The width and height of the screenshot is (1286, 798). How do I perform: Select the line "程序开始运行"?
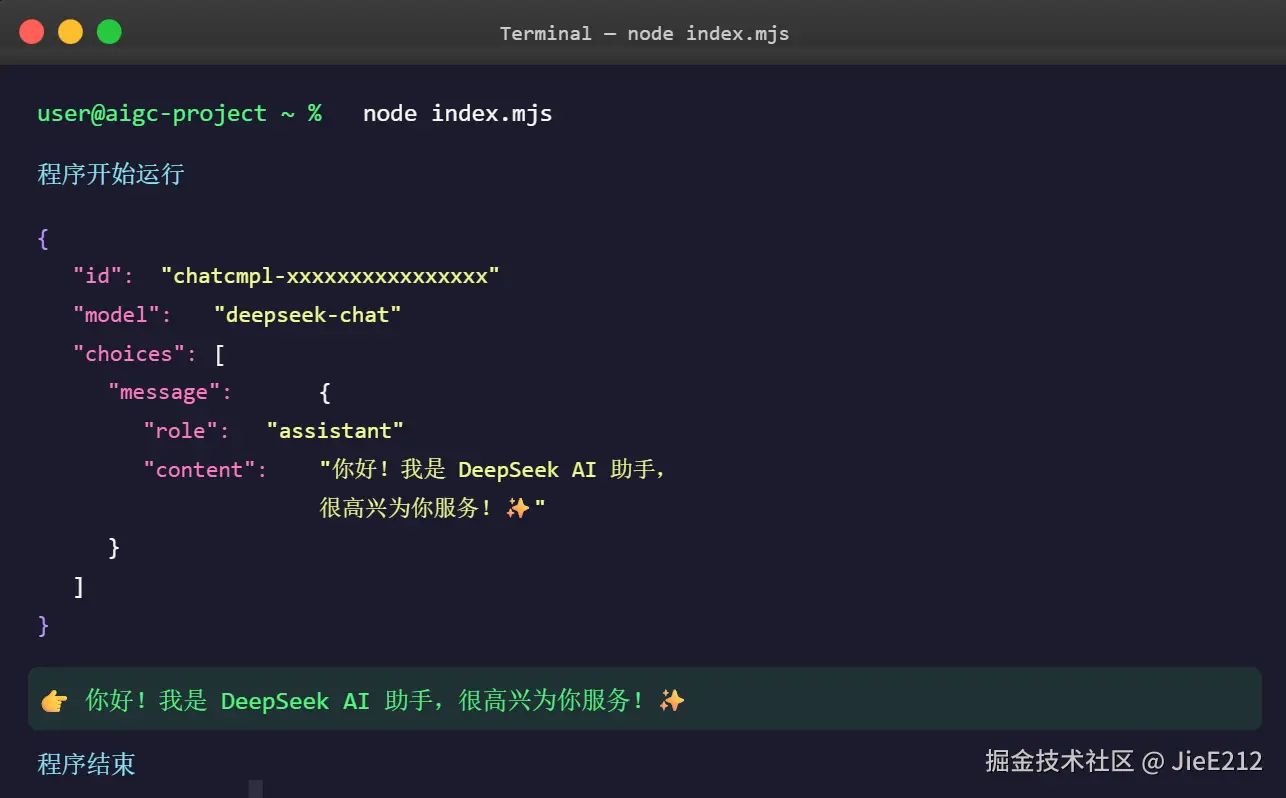coord(111,174)
